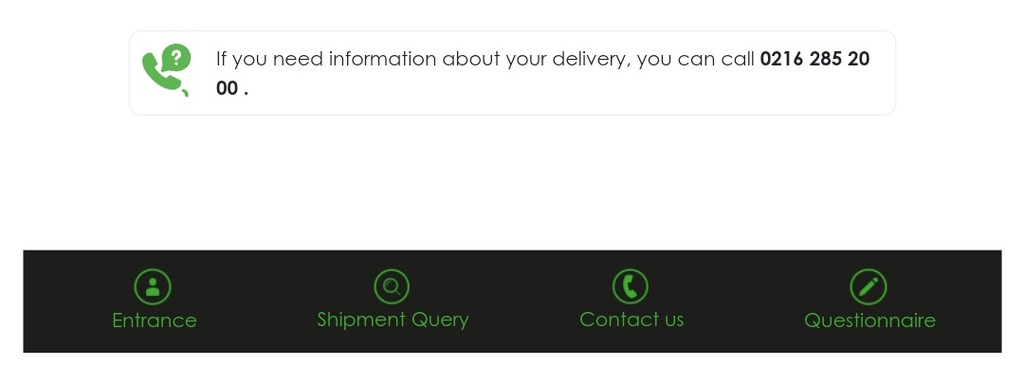Screen dimensions: 1024x376
Task: Open the Questionnaire pencil icon
Action: [869, 287]
